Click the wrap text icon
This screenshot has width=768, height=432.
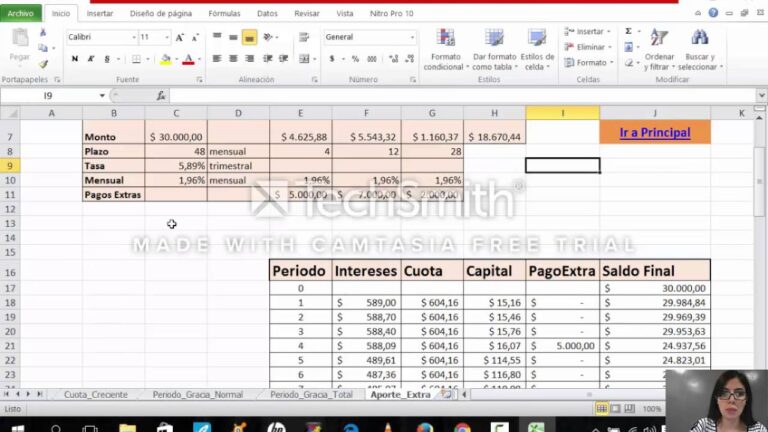(304, 37)
